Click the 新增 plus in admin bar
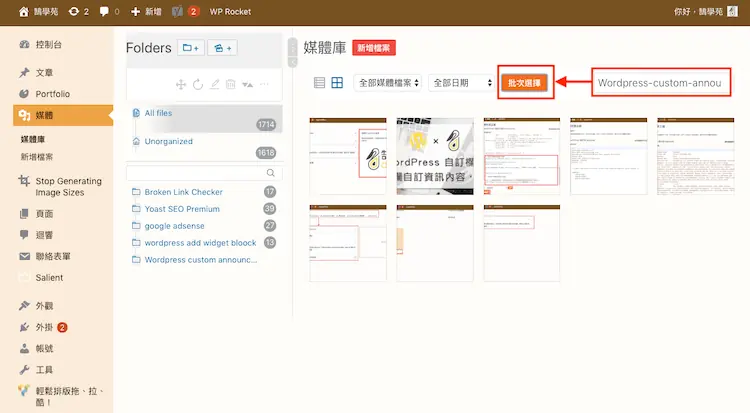The image size is (750, 413). pyautogui.click(x=146, y=11)
